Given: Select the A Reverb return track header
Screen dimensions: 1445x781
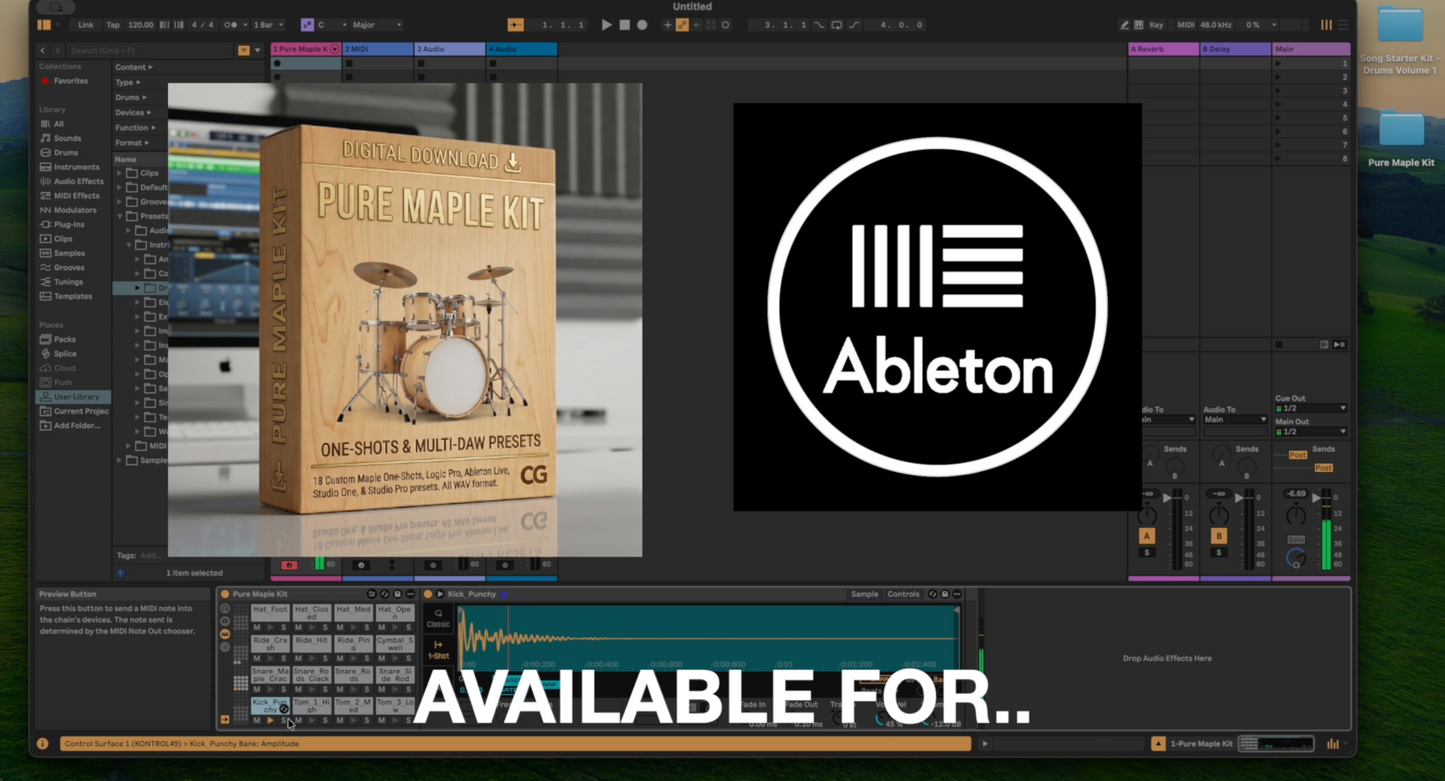Looking at the screenshot, I should (1163, 49).
